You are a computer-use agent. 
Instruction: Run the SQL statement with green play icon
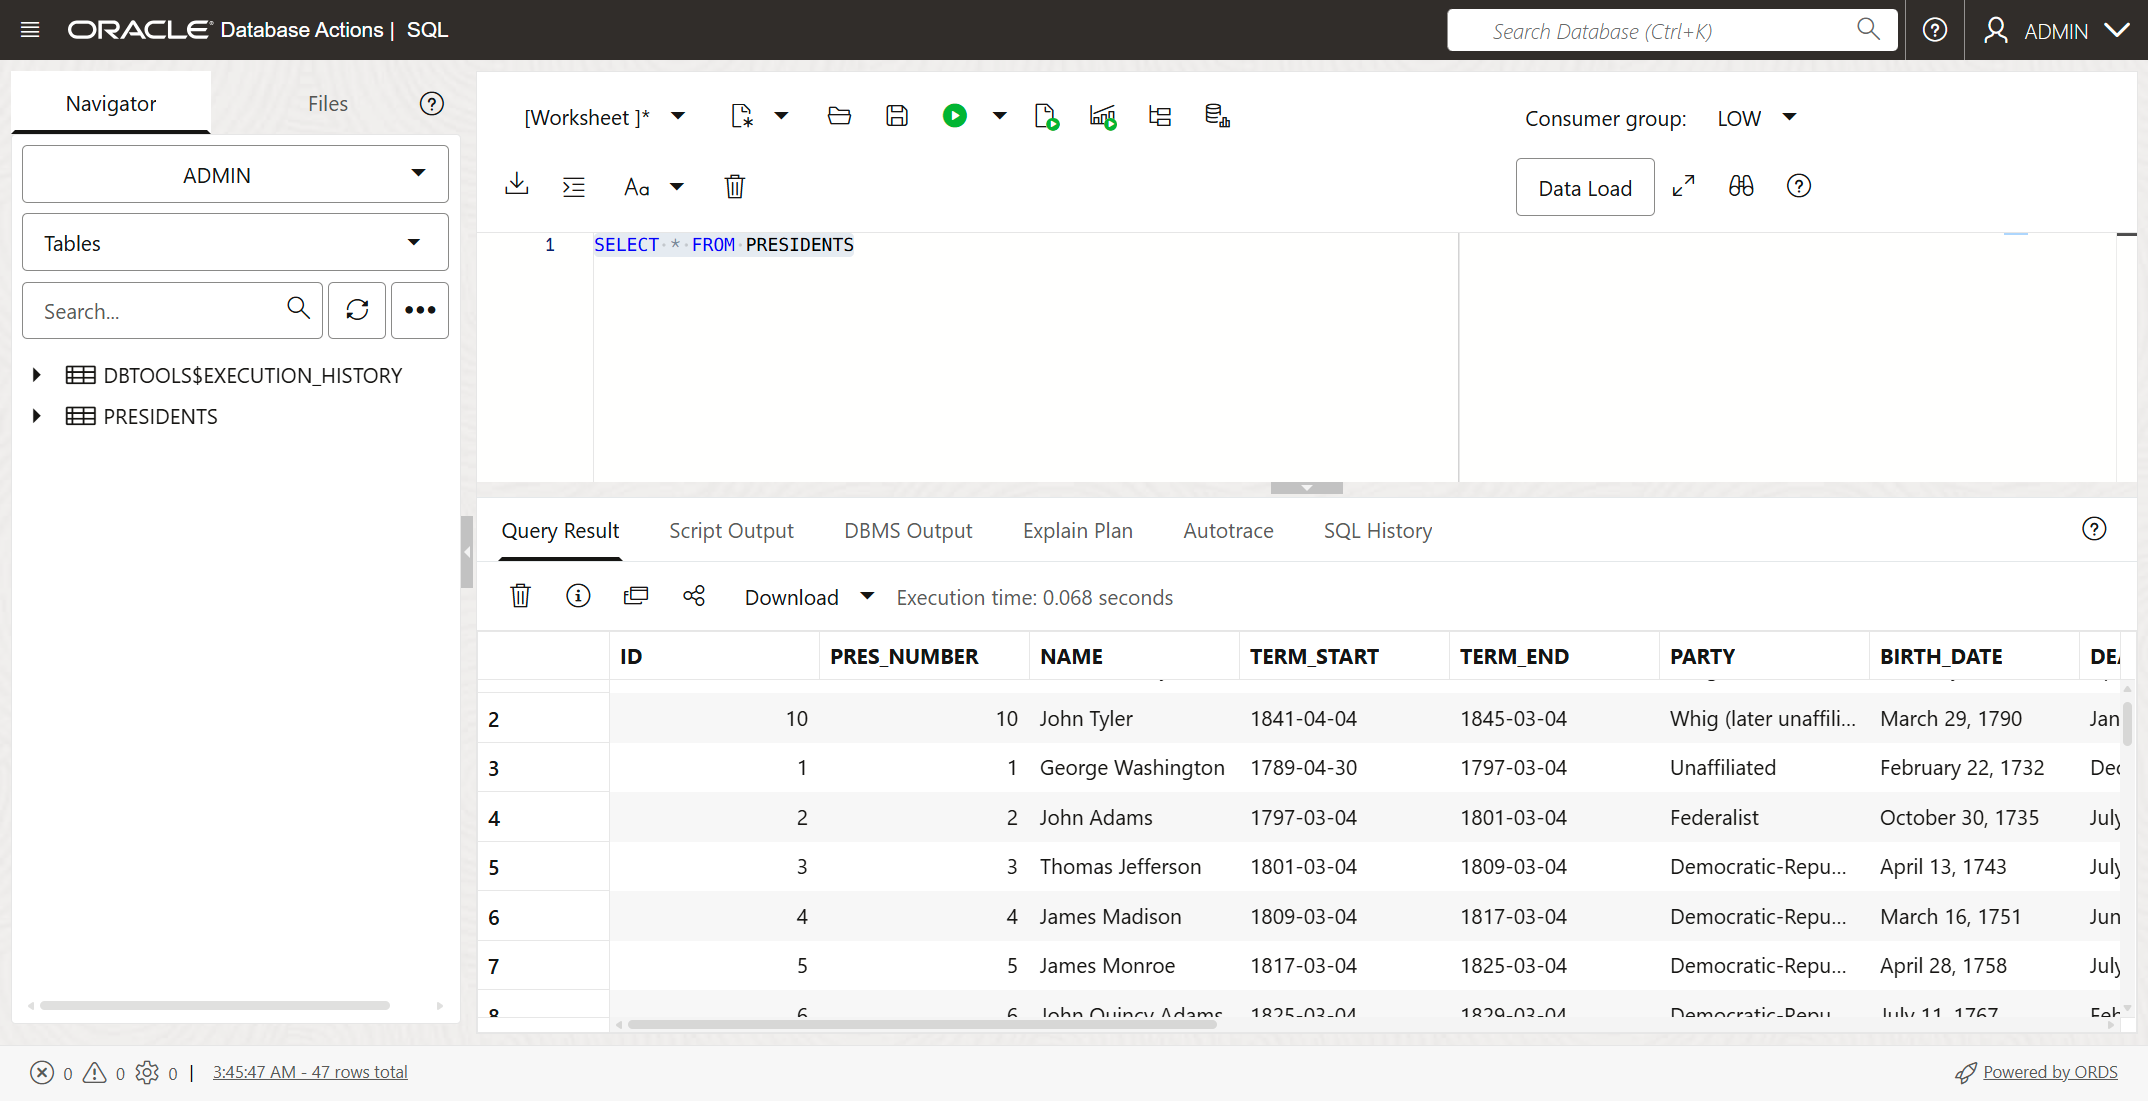coord(954,116)
